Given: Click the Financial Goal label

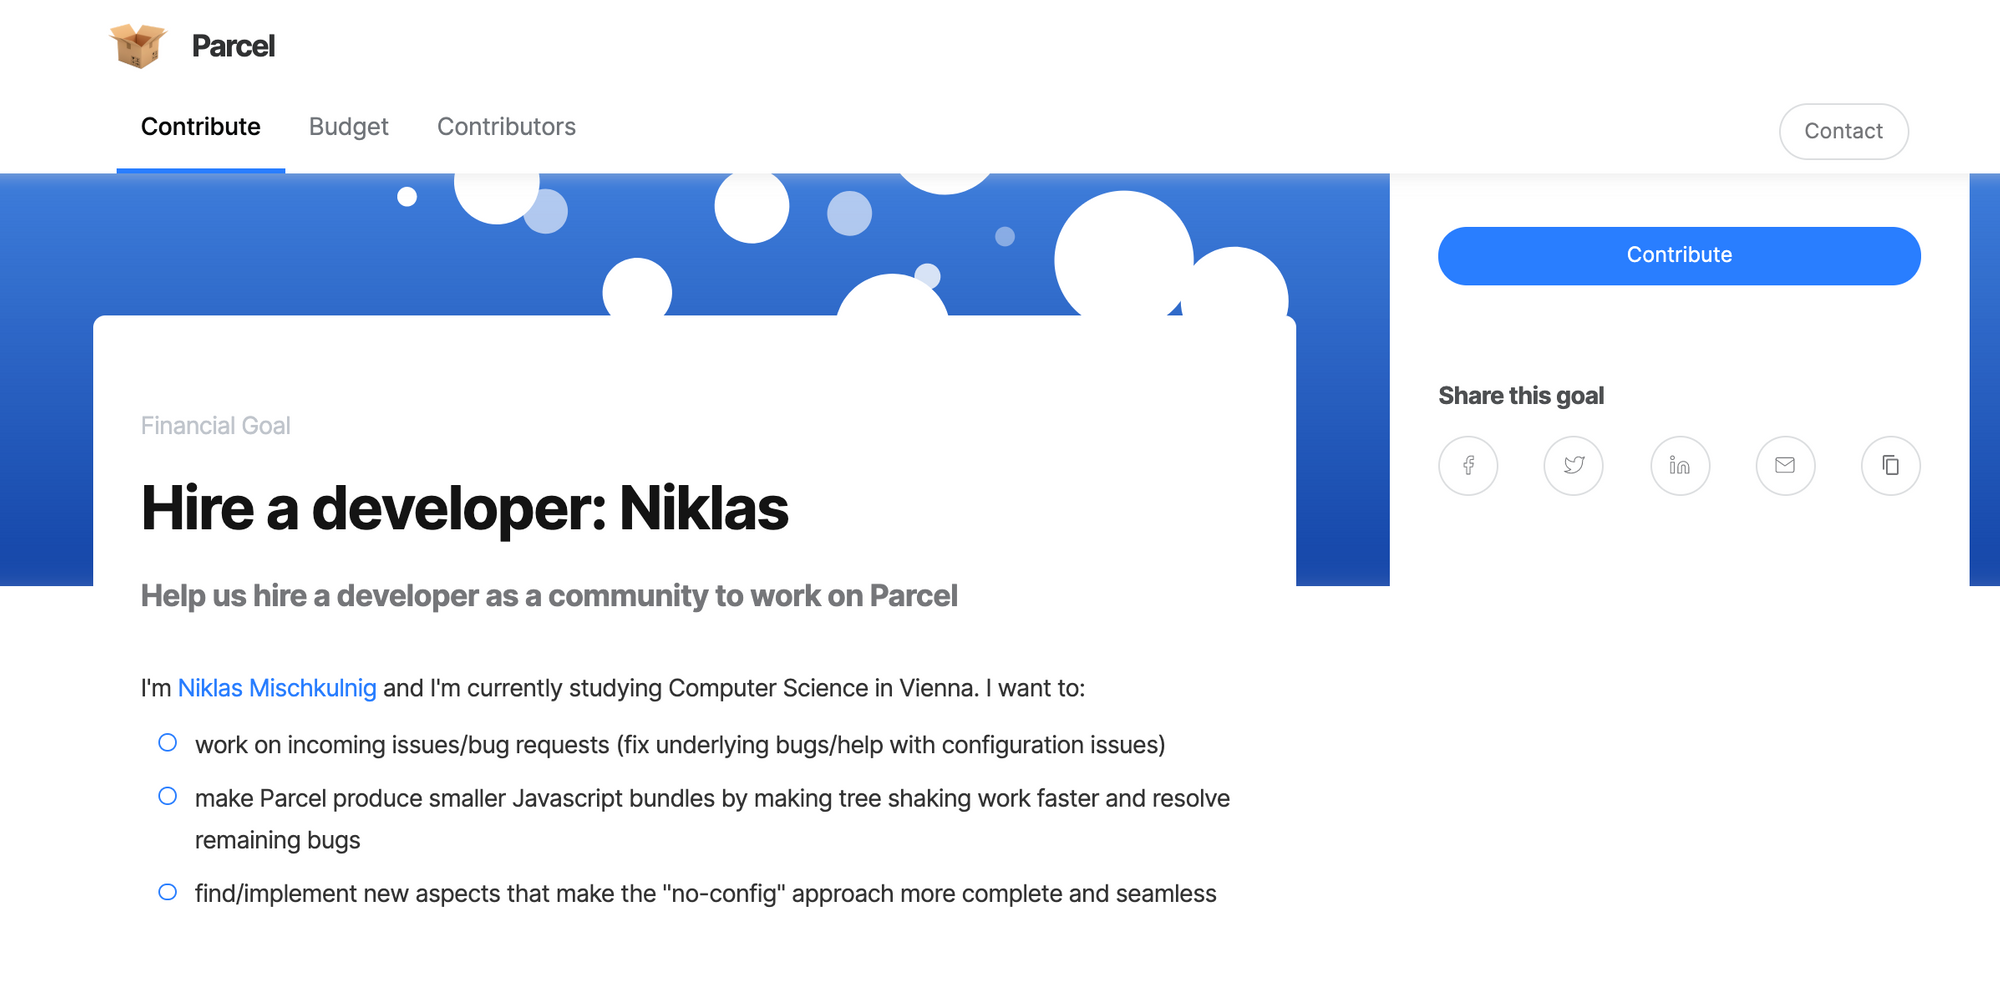Looking at the screenshot, I should [x=215, y=426].
